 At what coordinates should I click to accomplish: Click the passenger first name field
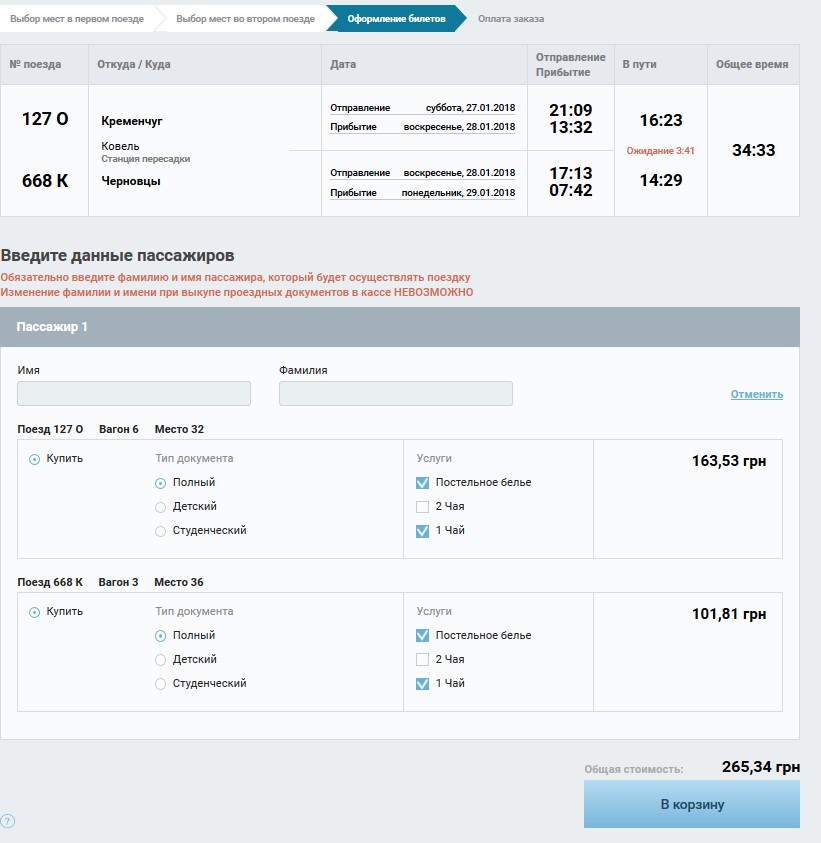click(x=134, y=394)
